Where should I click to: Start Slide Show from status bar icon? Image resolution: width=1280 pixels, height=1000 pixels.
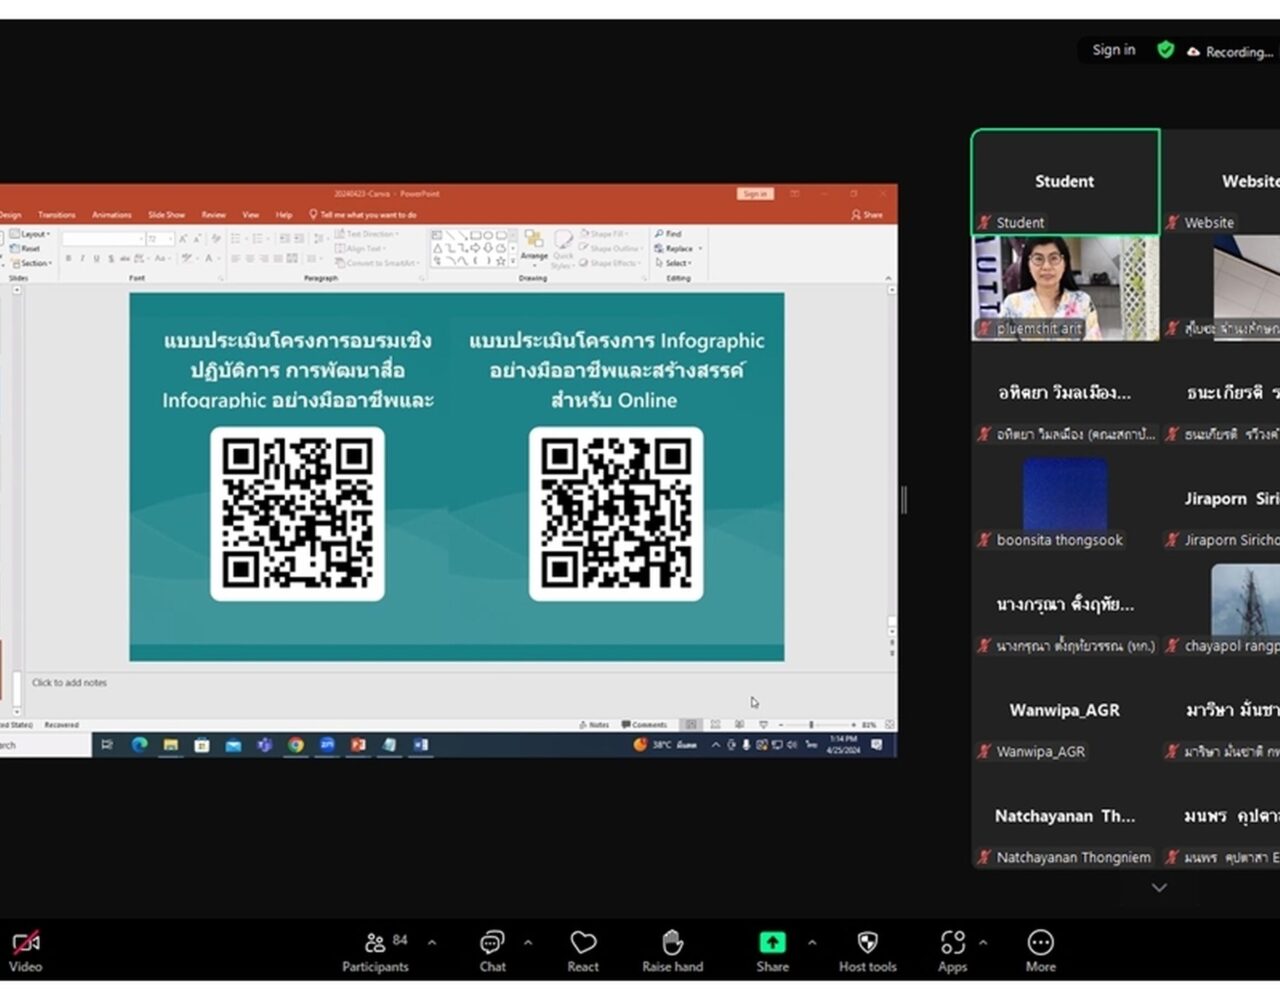click(763, 725)
